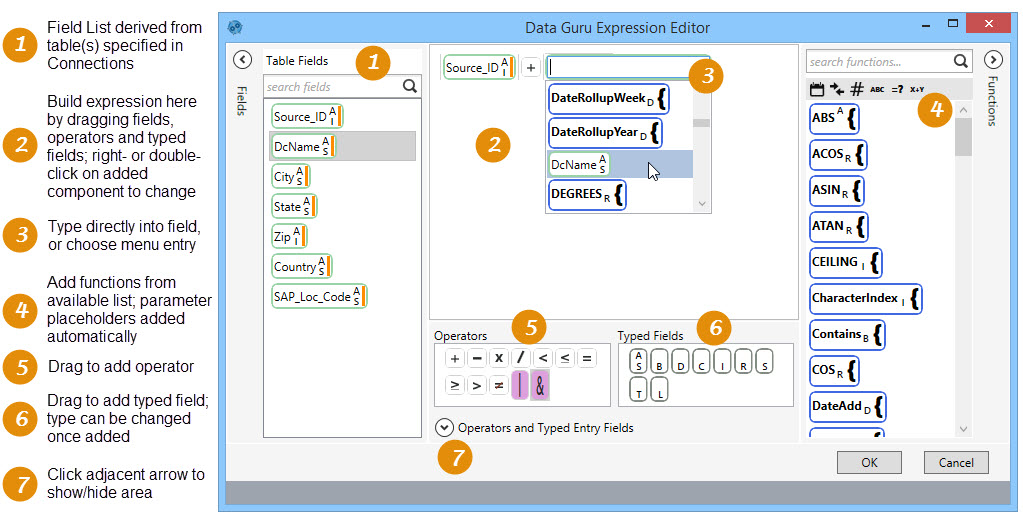Select the T typed field
1023x521 pixels.
click(x=639, y=389)
